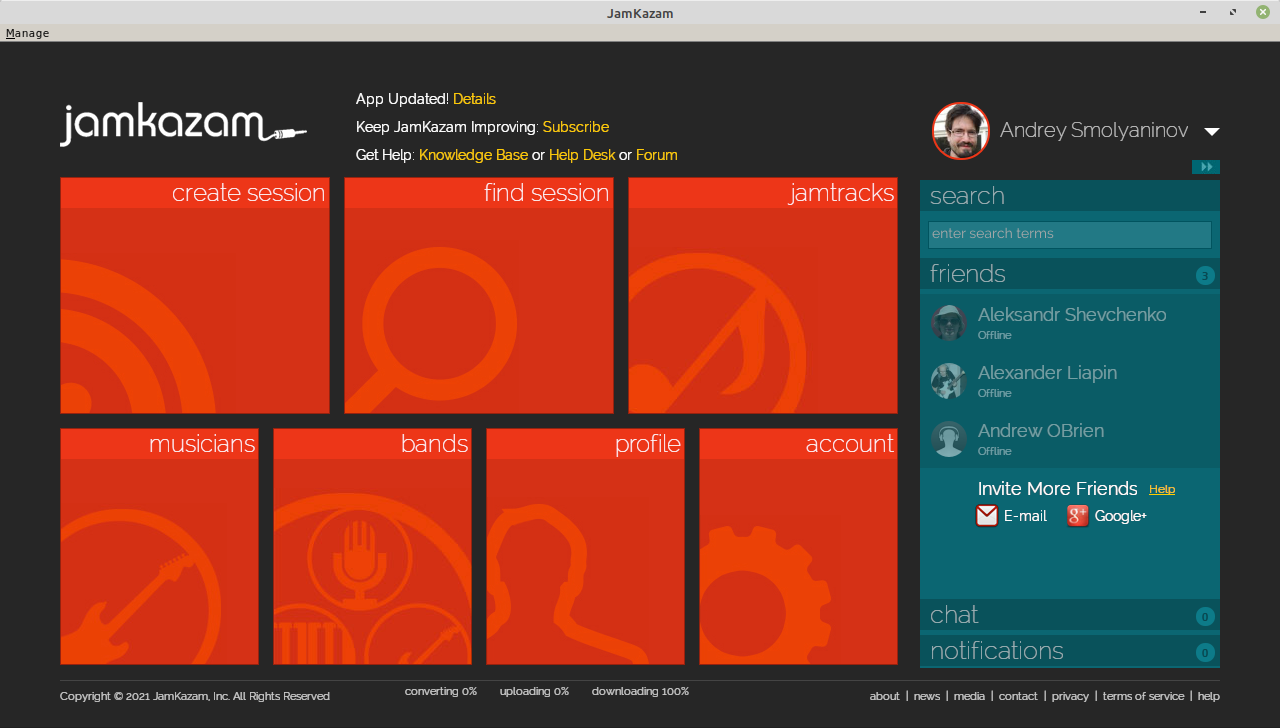Expand the search panel header

pyautogui.click(x=1070, y=196)
